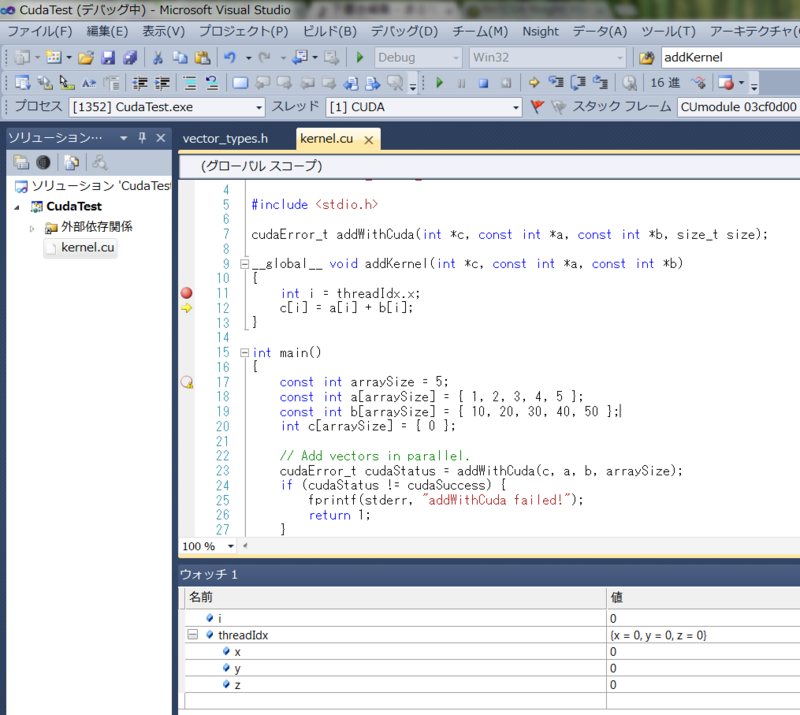Toggle hexadecimal display with 16進 button
This screenshot has width=800, height=715.
click(663, 84)
